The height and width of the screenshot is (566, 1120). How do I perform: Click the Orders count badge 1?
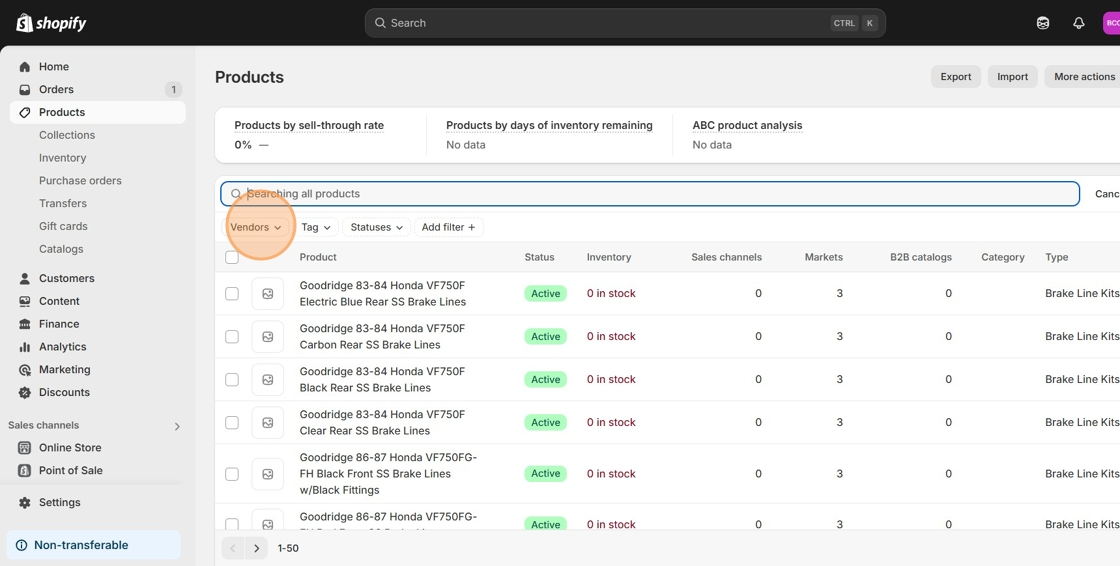tap(173, 89)
